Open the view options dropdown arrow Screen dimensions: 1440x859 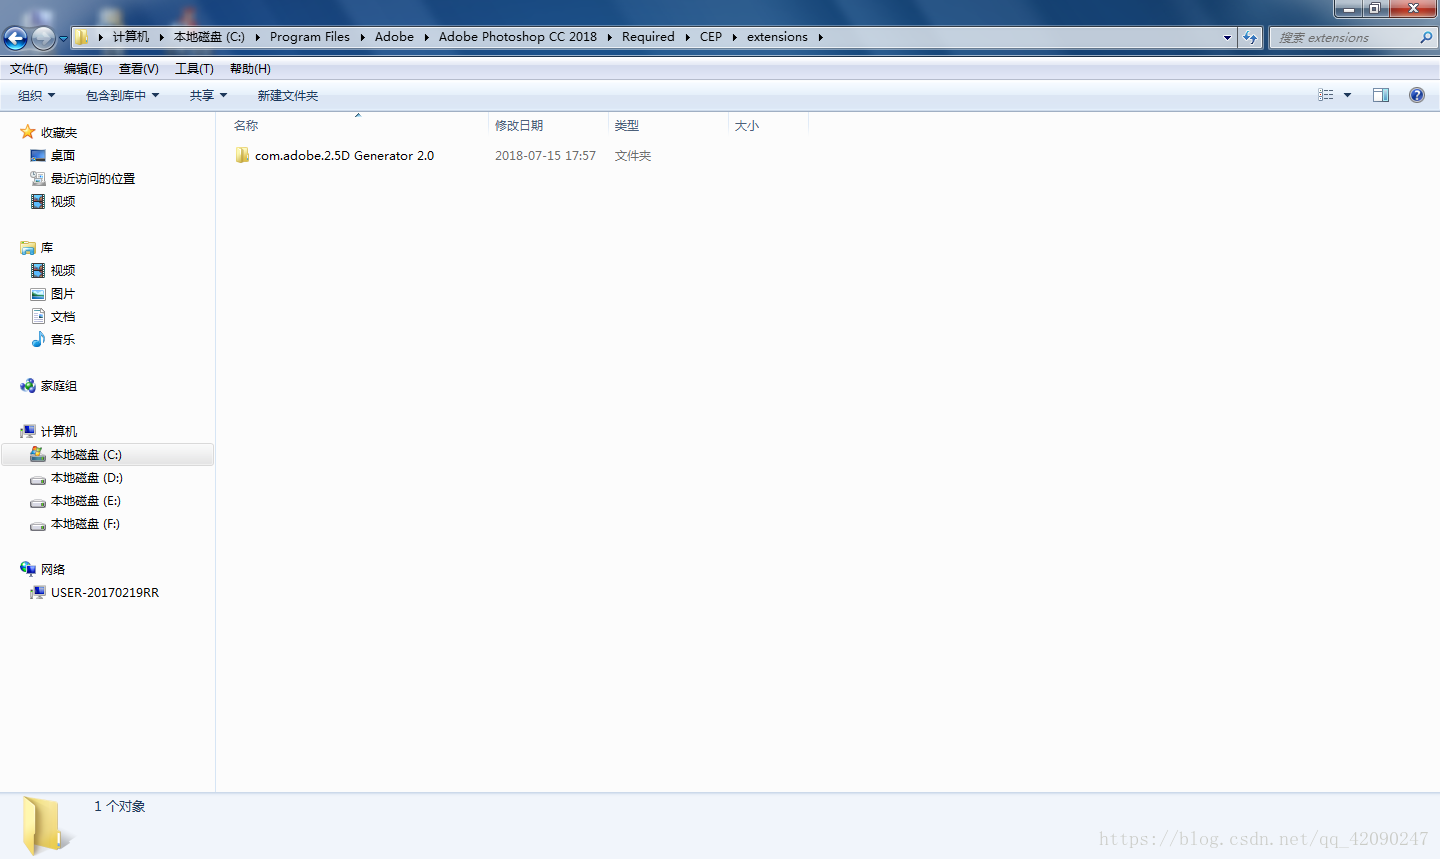(x=1347, y=95)
